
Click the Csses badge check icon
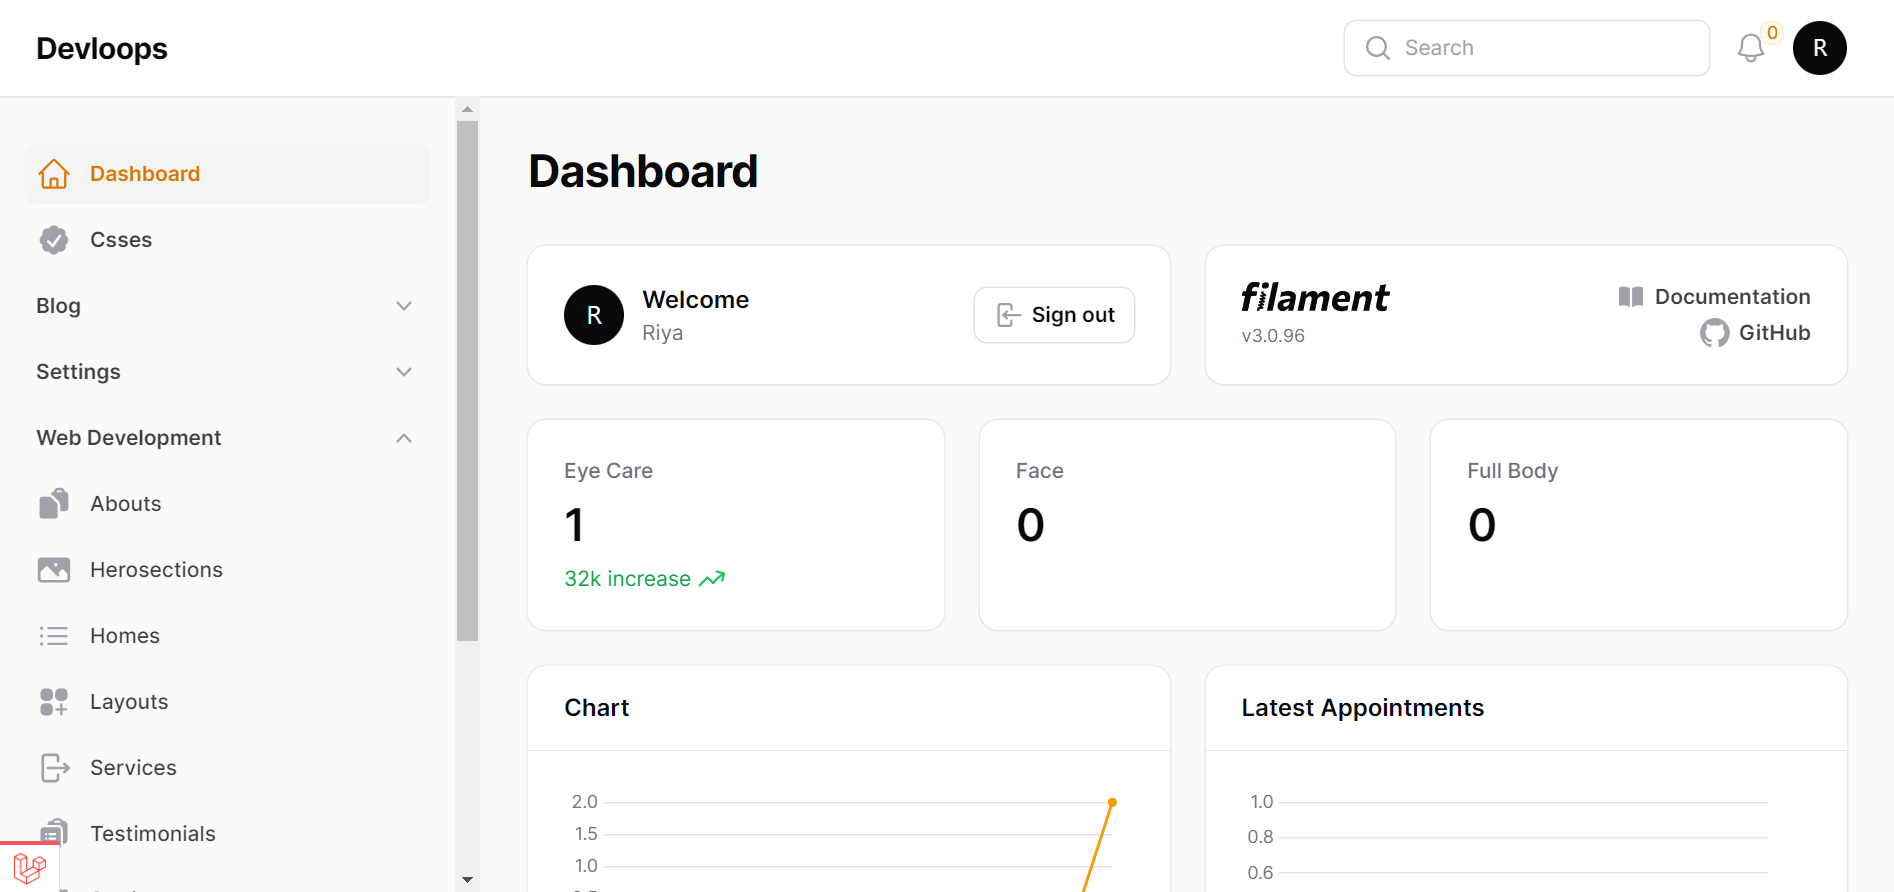click(54, 240)
